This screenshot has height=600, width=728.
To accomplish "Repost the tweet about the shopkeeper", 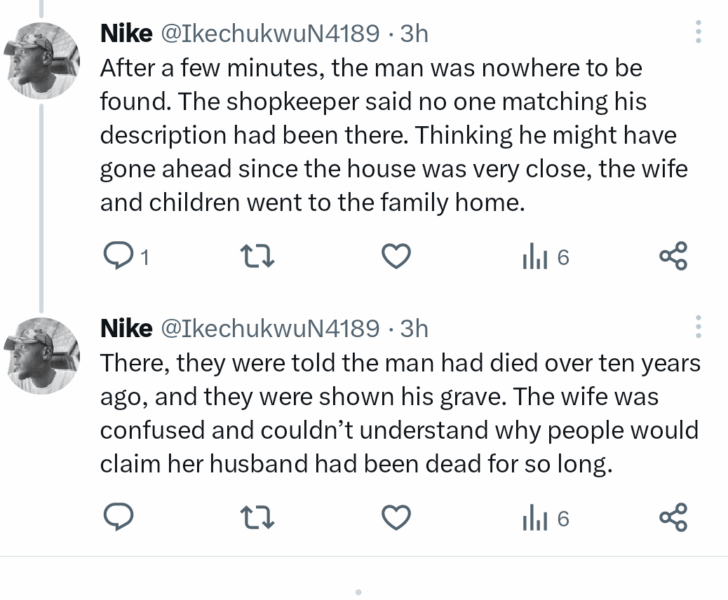I will (260, 259).
